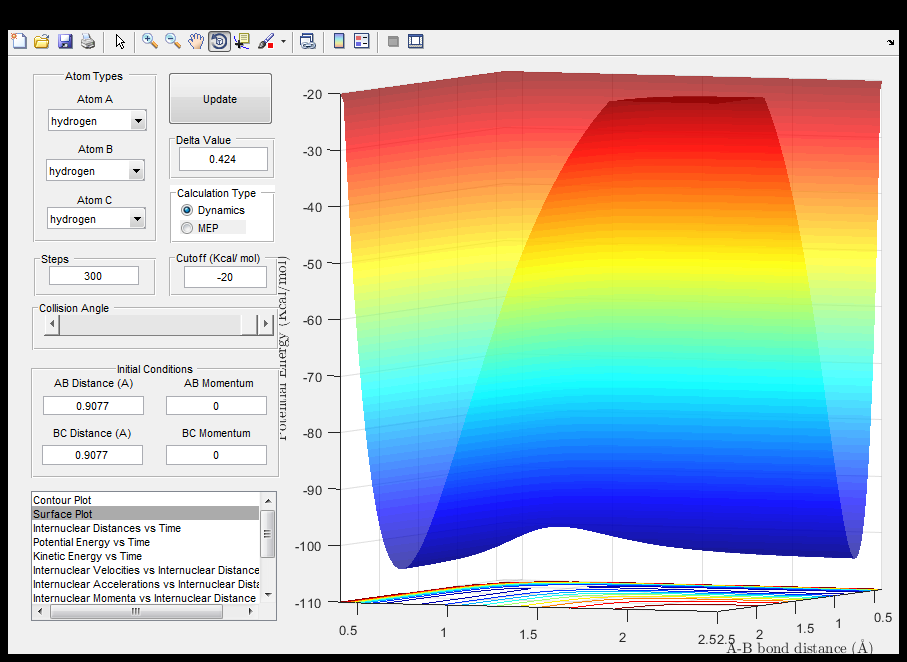Click the Open File folder icon
The width and height of the screenshot is (907, 662).
42,41
